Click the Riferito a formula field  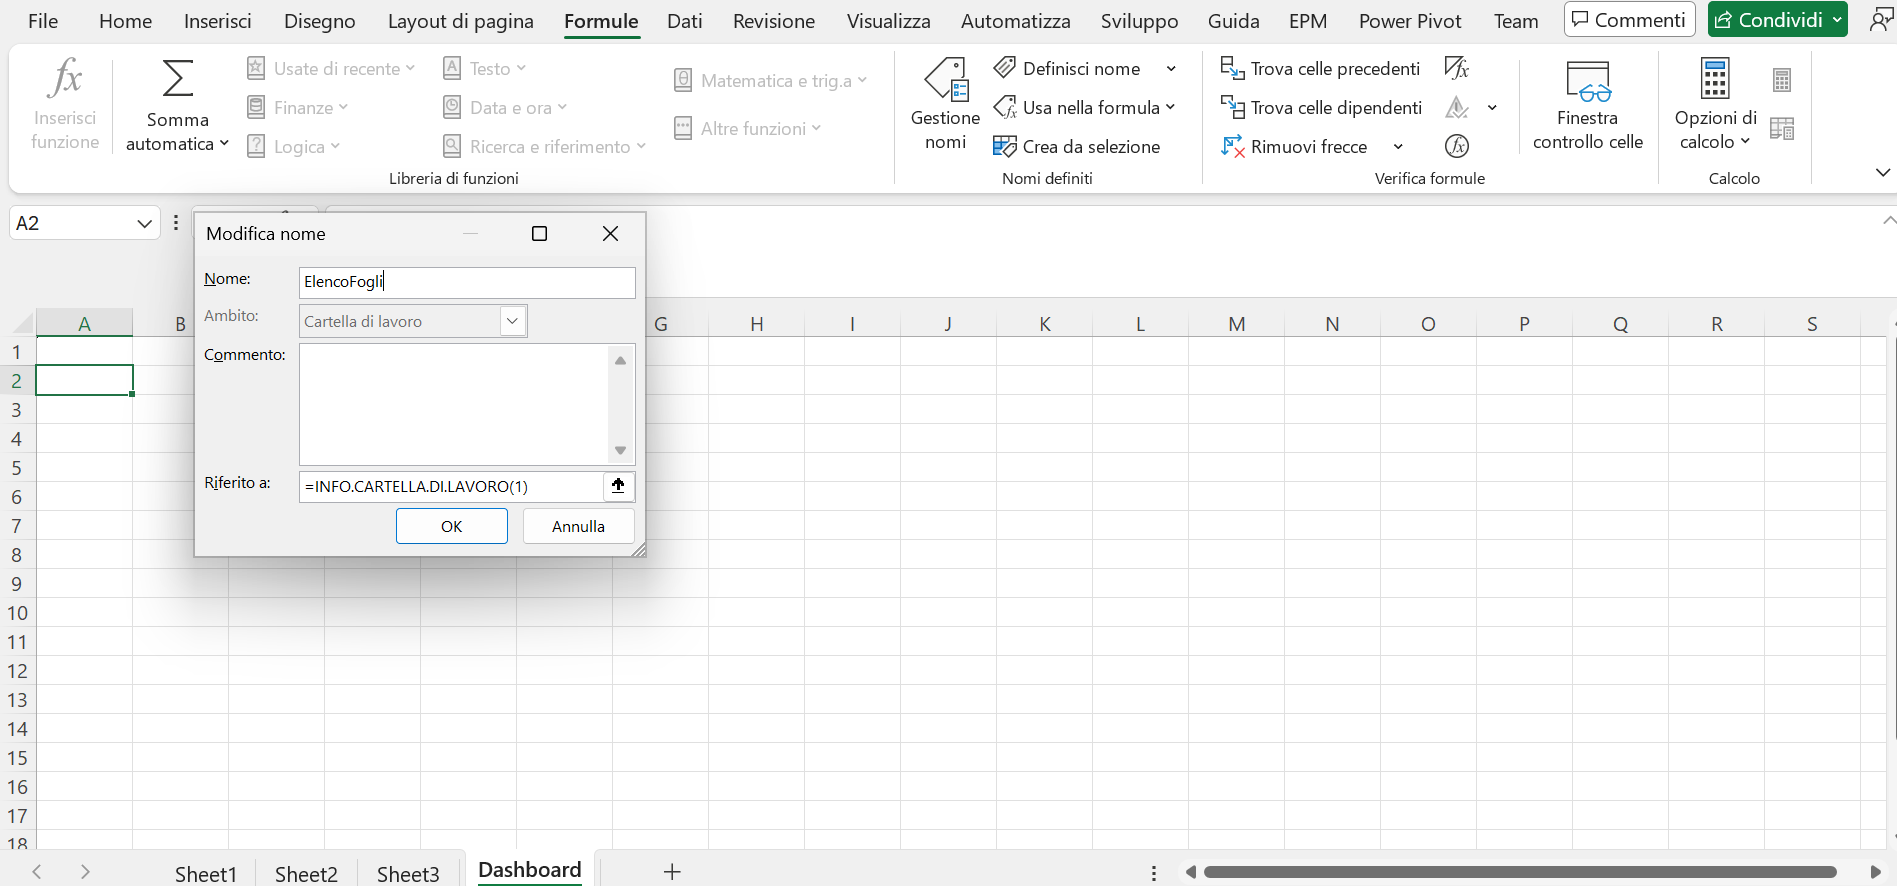pos(452,486)
